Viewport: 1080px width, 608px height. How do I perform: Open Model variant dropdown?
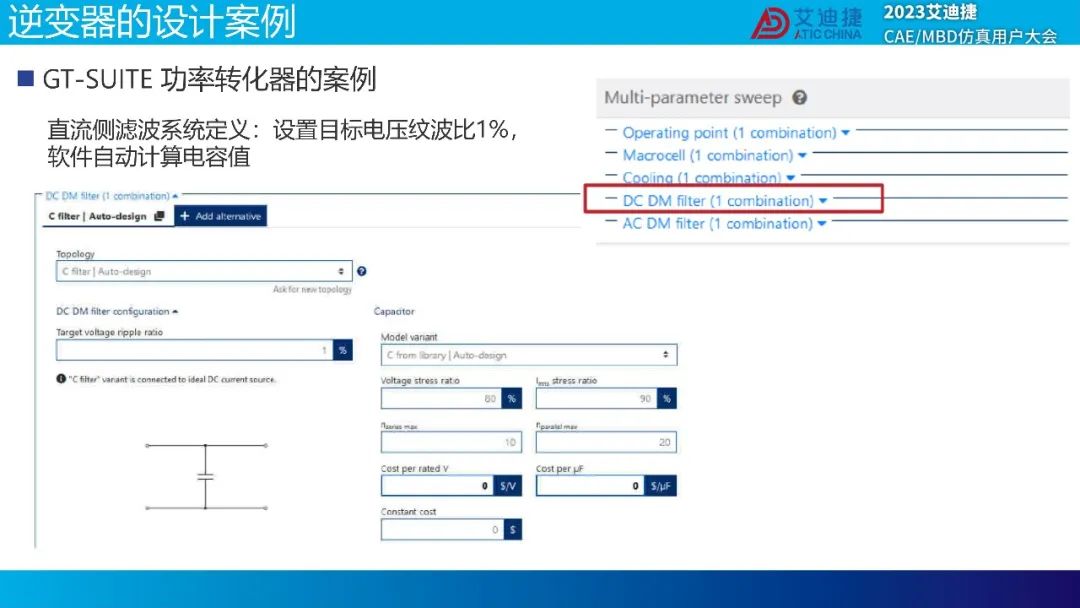pyautogui.click(x=528, y=355)
